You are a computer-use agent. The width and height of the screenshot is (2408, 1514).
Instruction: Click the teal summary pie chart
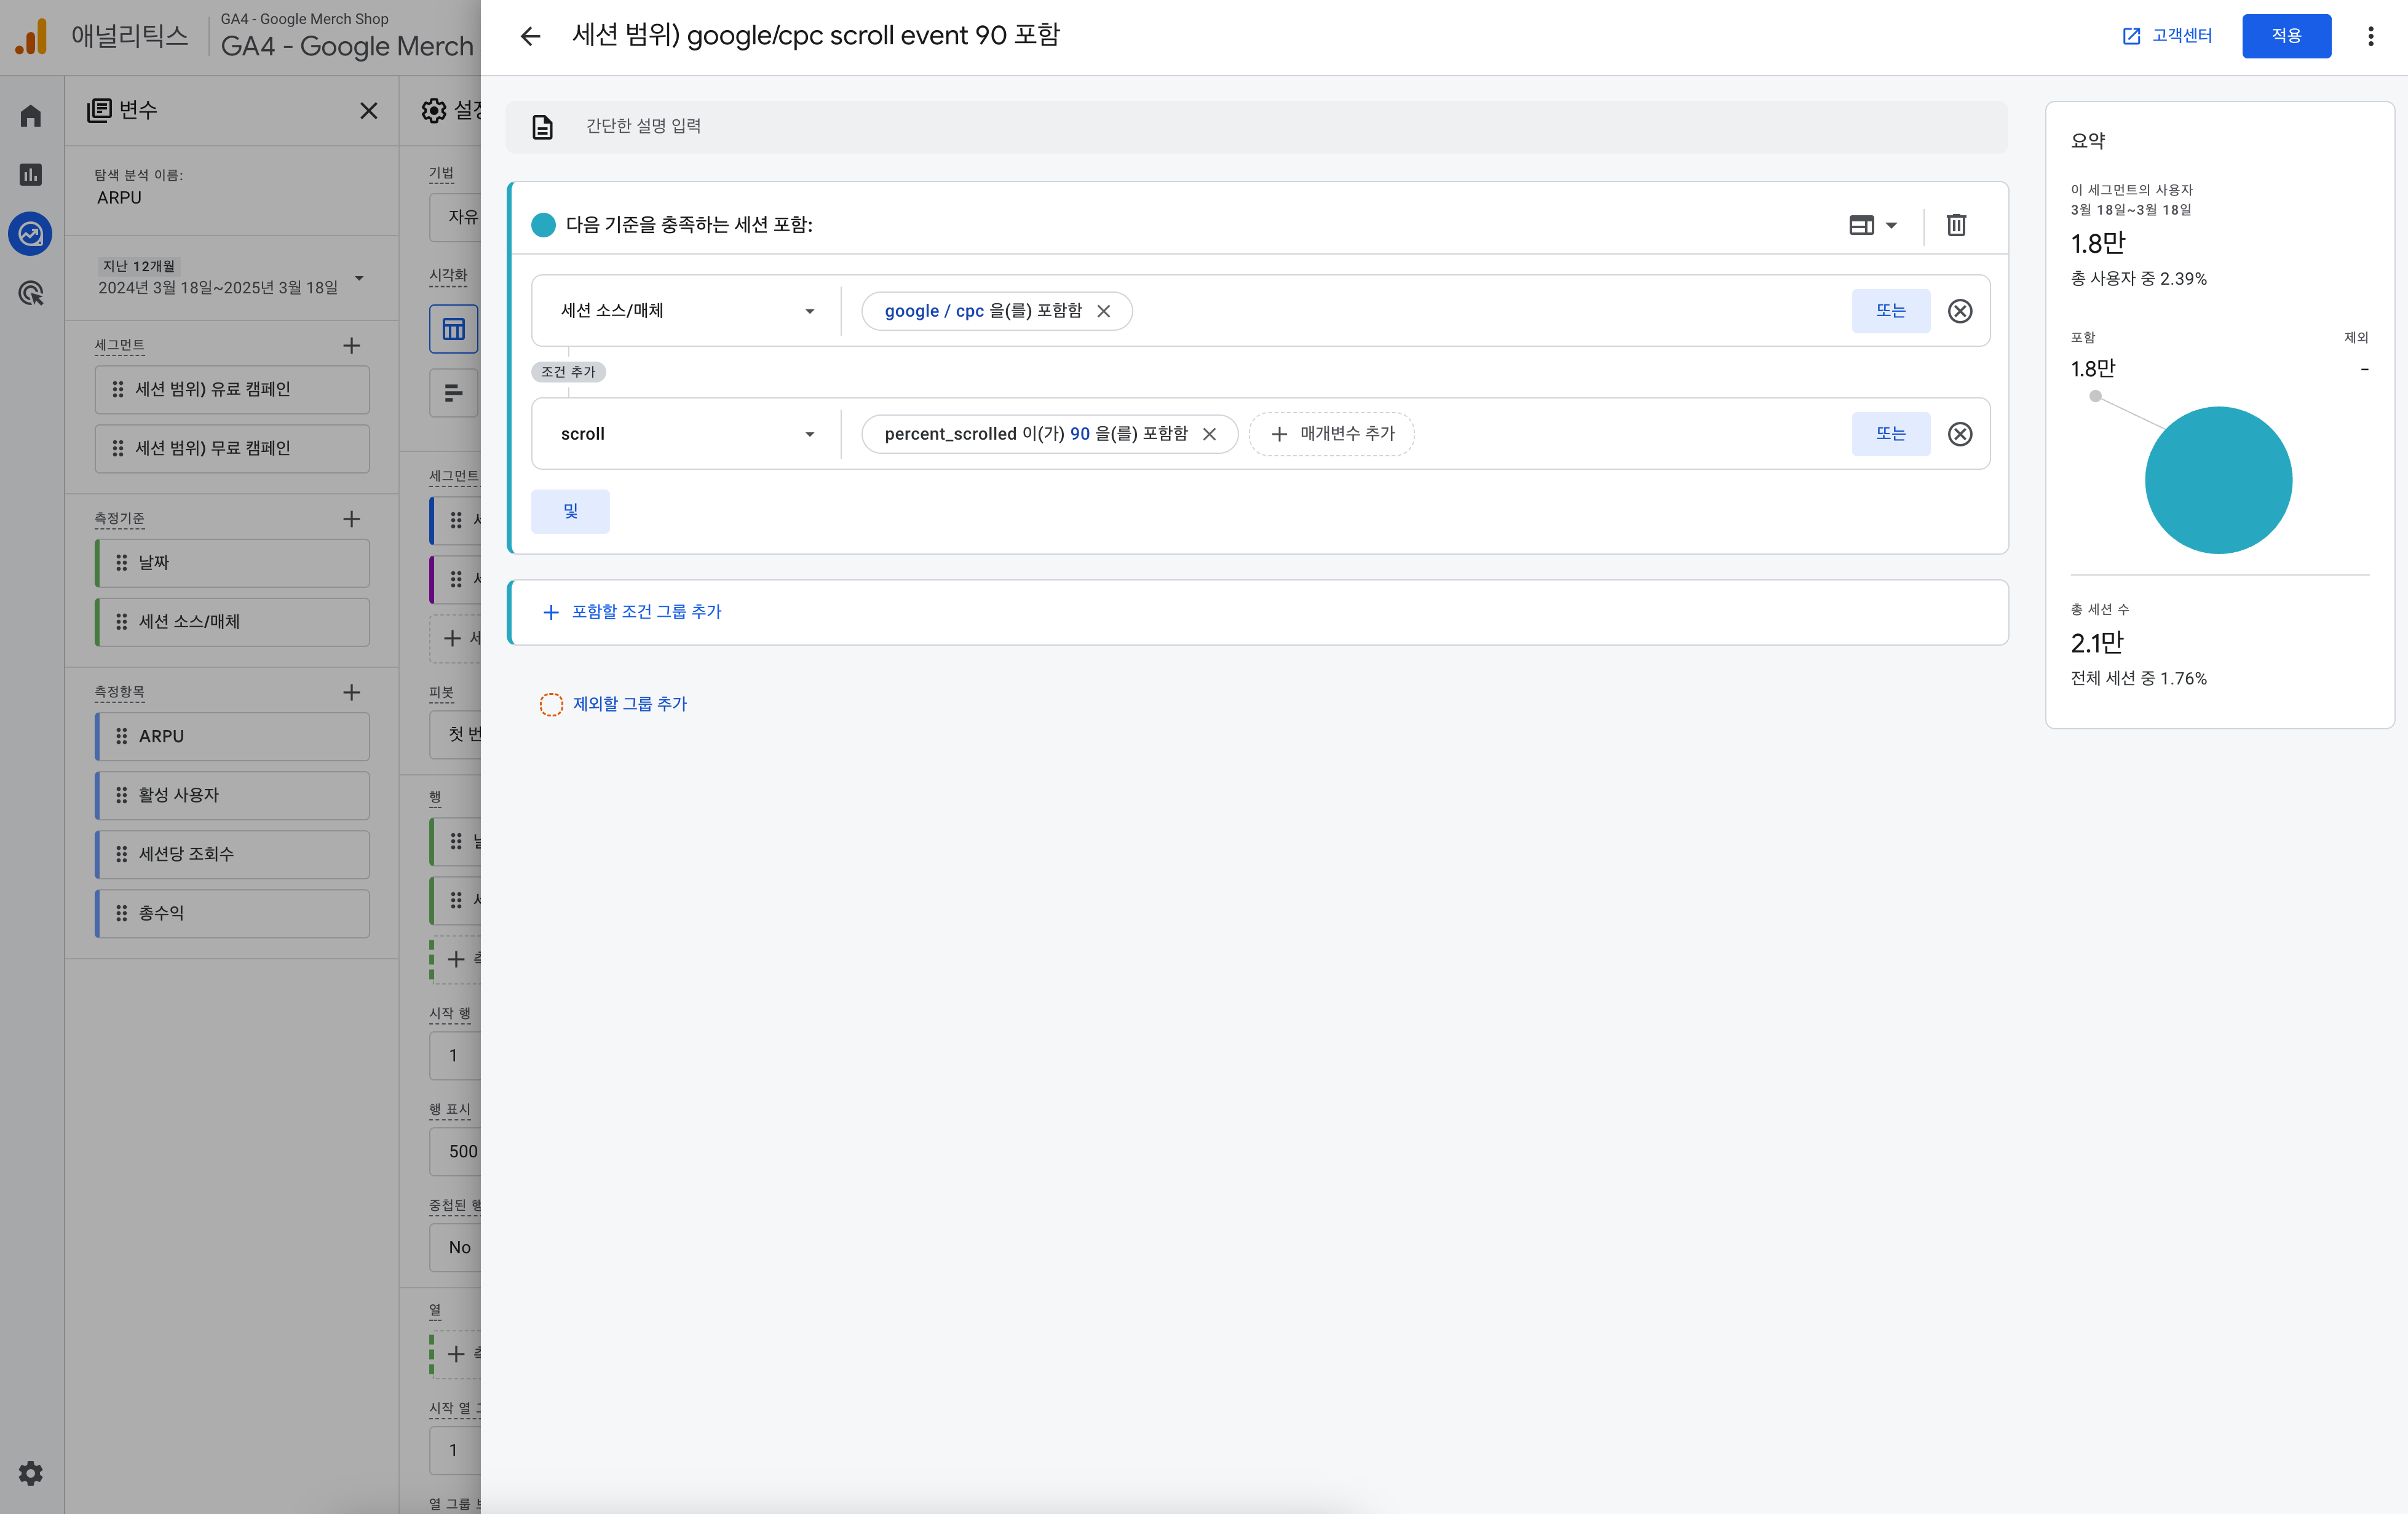point(2218,480)
